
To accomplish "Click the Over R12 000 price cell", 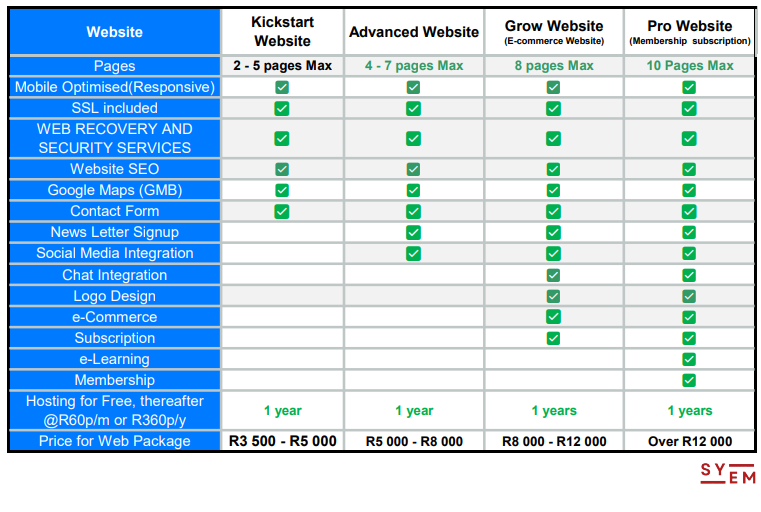I will point(689,441).
